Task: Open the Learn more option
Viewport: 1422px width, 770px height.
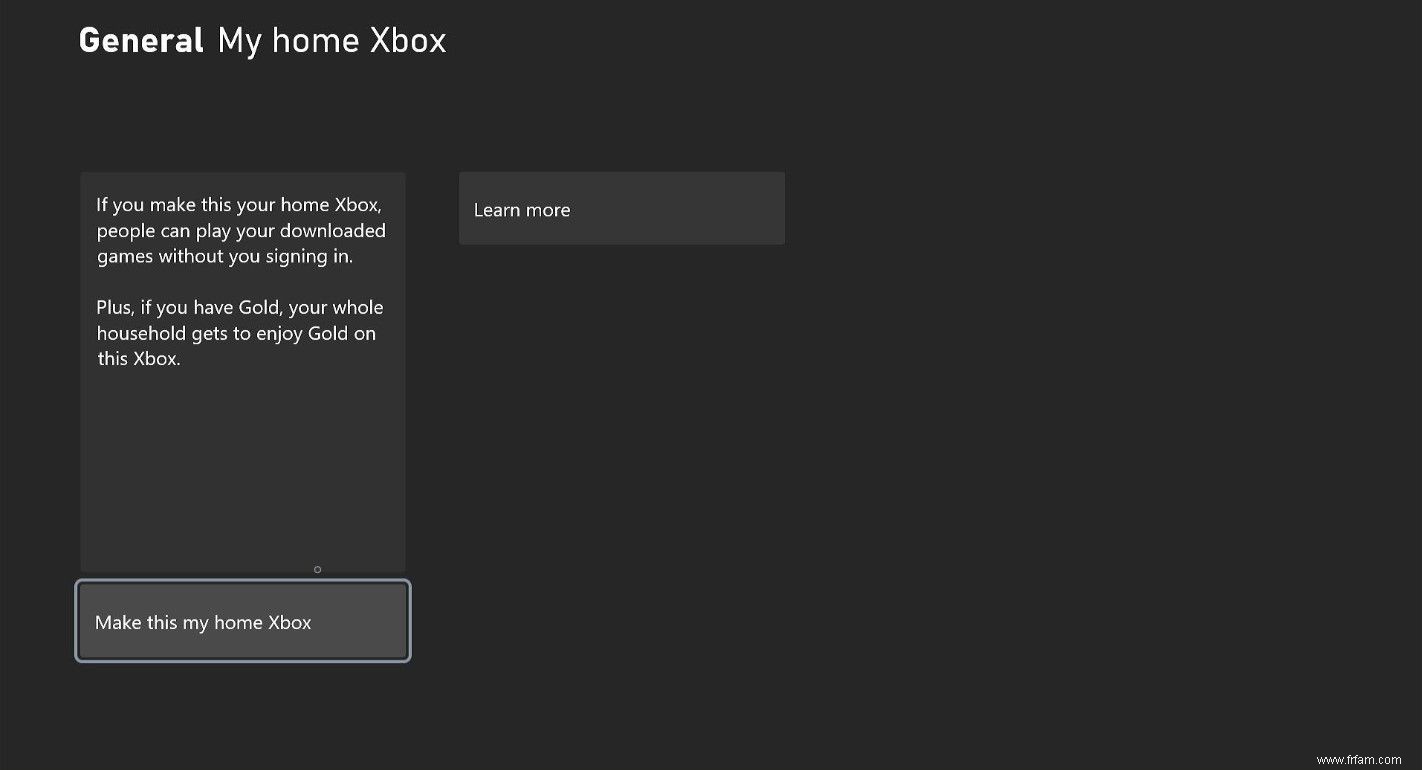Action: pos(621,208)
